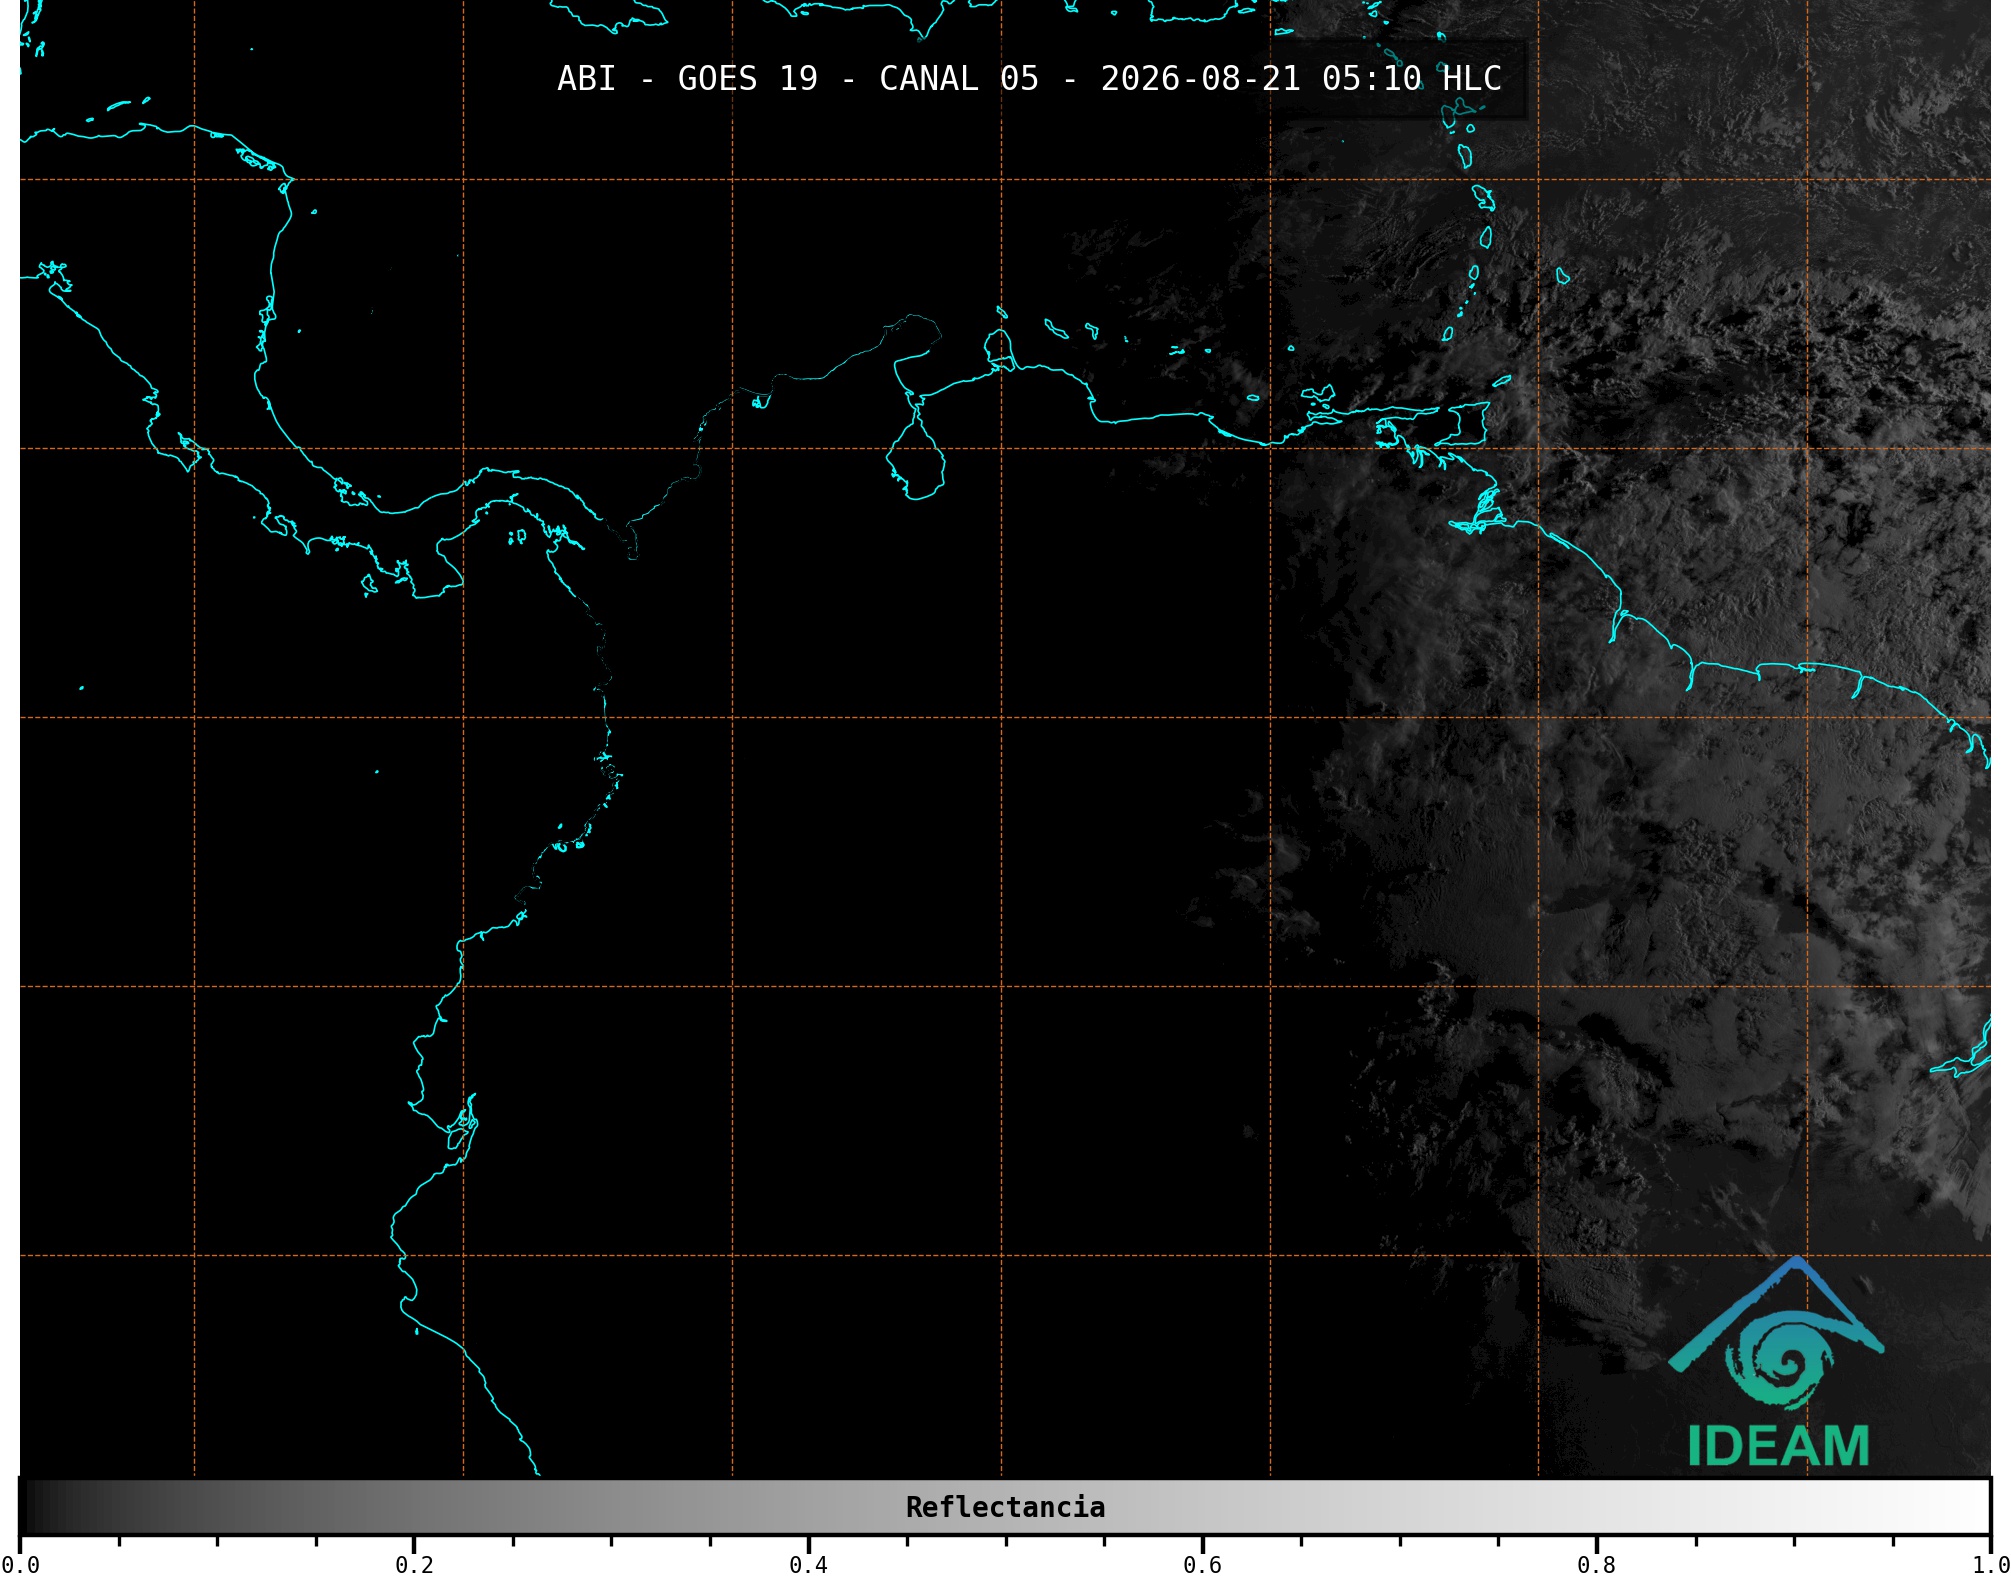
Task: Click the IDEAM logo
Action: click(1777, 1362)
